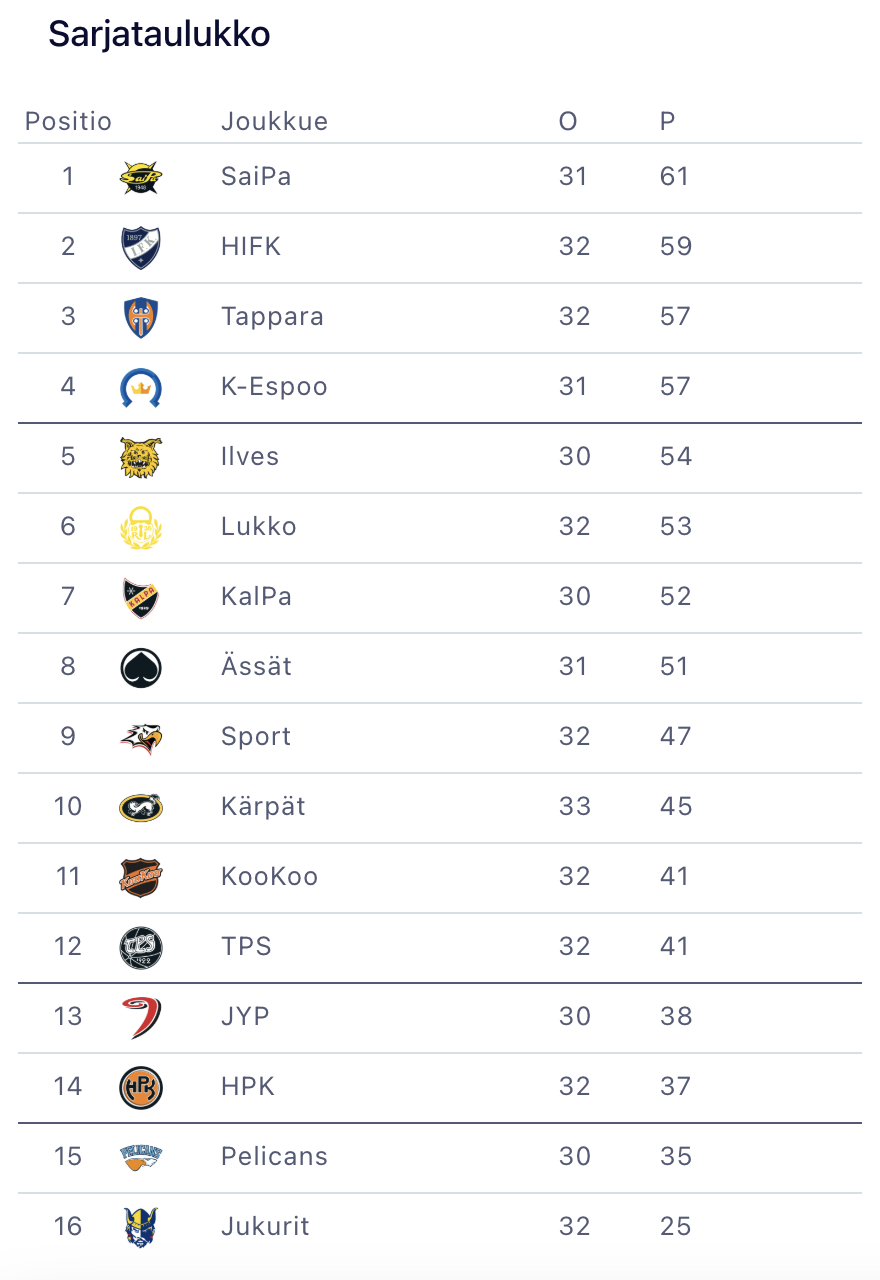Image resolution: width=880 pixels, height=1280 pixels.
Task: Click the Sport eagle logo
Action: 140,738
